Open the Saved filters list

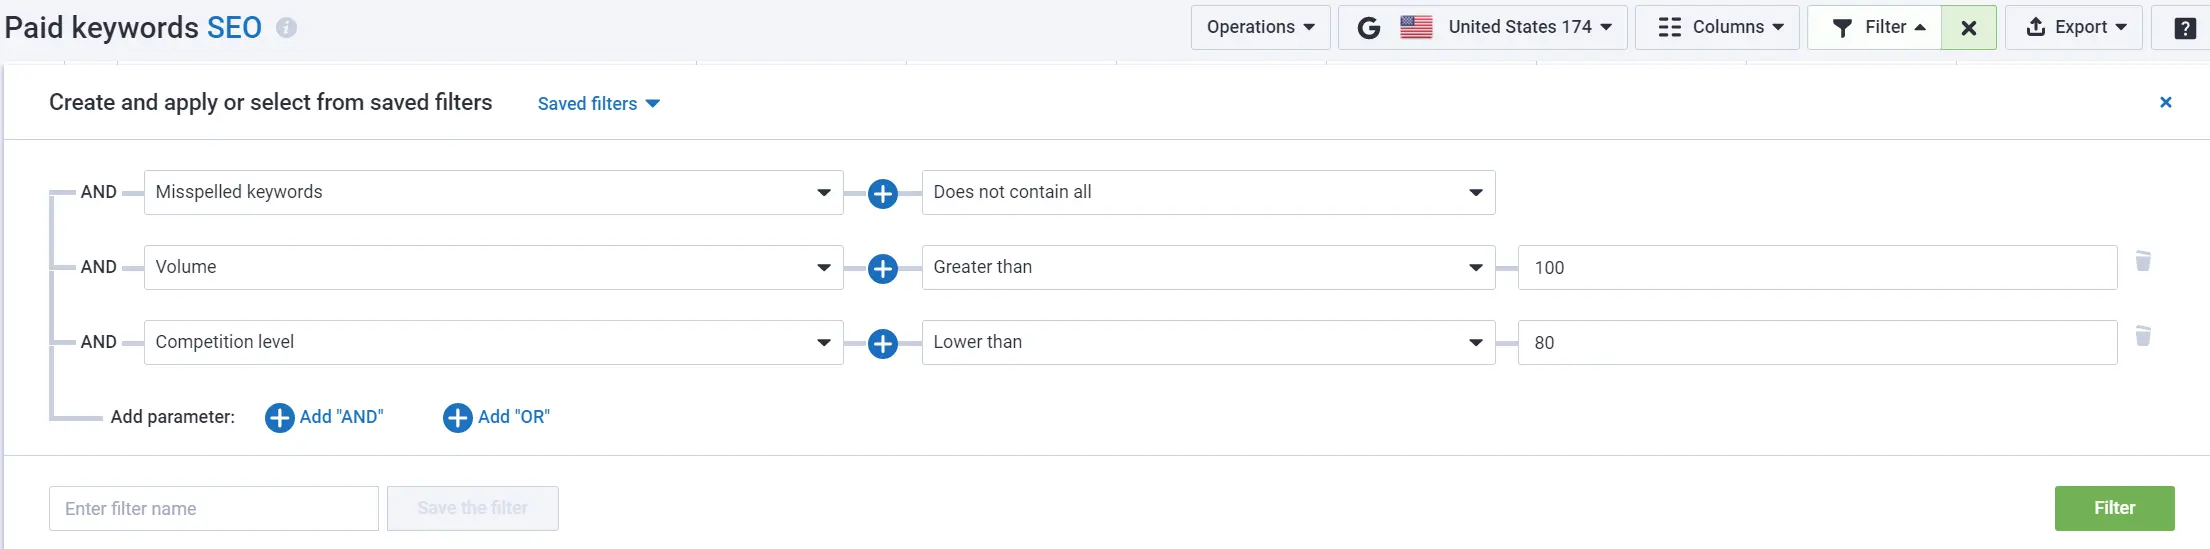click(x=598, y=104)
